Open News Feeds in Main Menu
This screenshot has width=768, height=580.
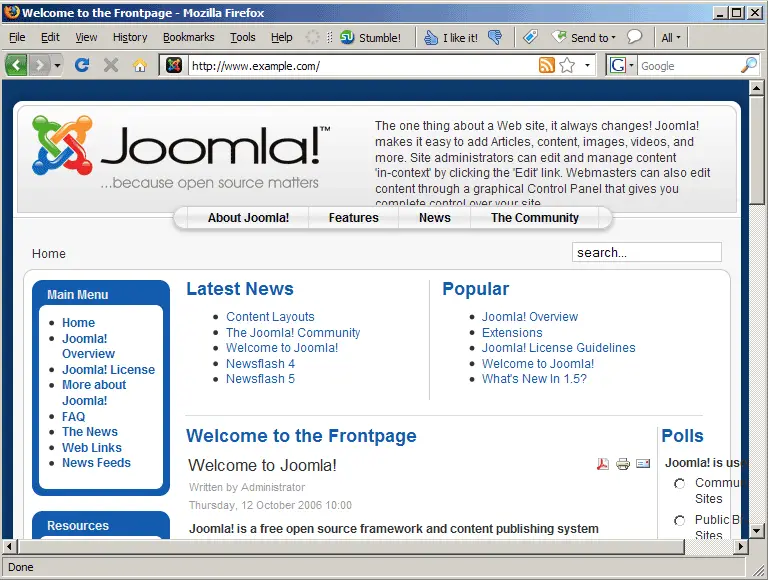click(x=96, y=462)
